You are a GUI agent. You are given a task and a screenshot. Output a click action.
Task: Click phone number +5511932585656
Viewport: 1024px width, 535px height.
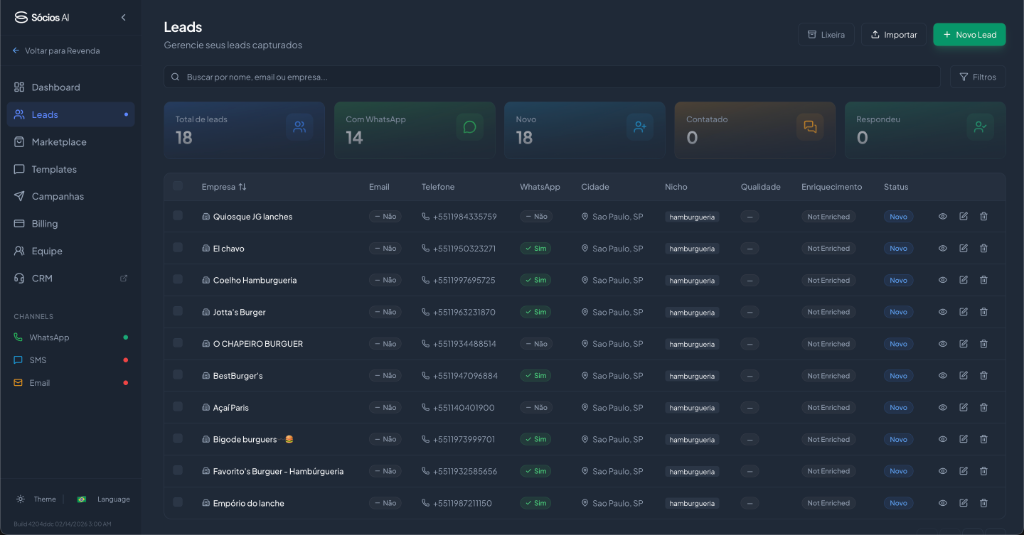click(x=464, y=471)
